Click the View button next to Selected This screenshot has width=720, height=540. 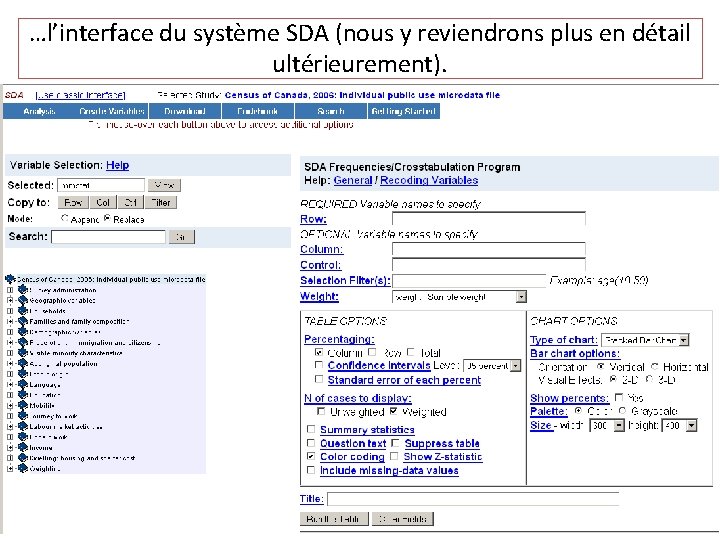[x=164, y=186]
